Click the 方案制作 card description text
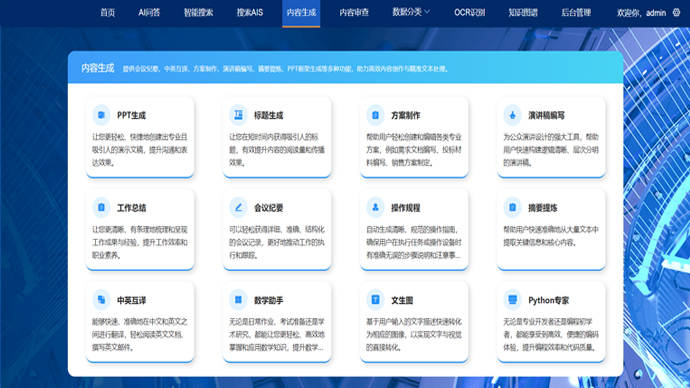Image resolution: width=690 pixels, height=388 pixels. 414,150
